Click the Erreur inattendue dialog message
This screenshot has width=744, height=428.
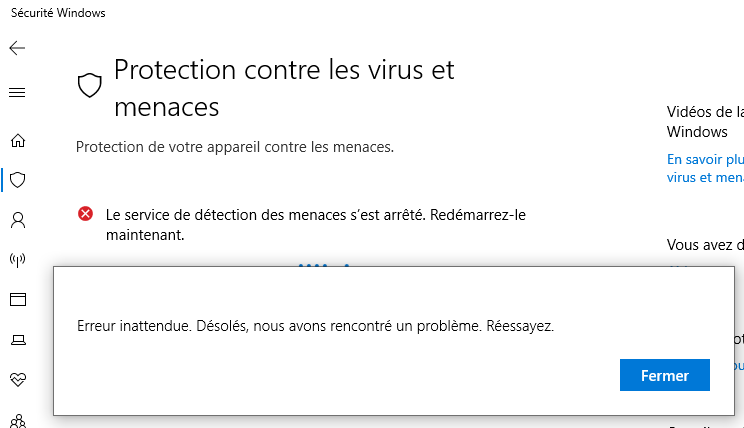315,326
